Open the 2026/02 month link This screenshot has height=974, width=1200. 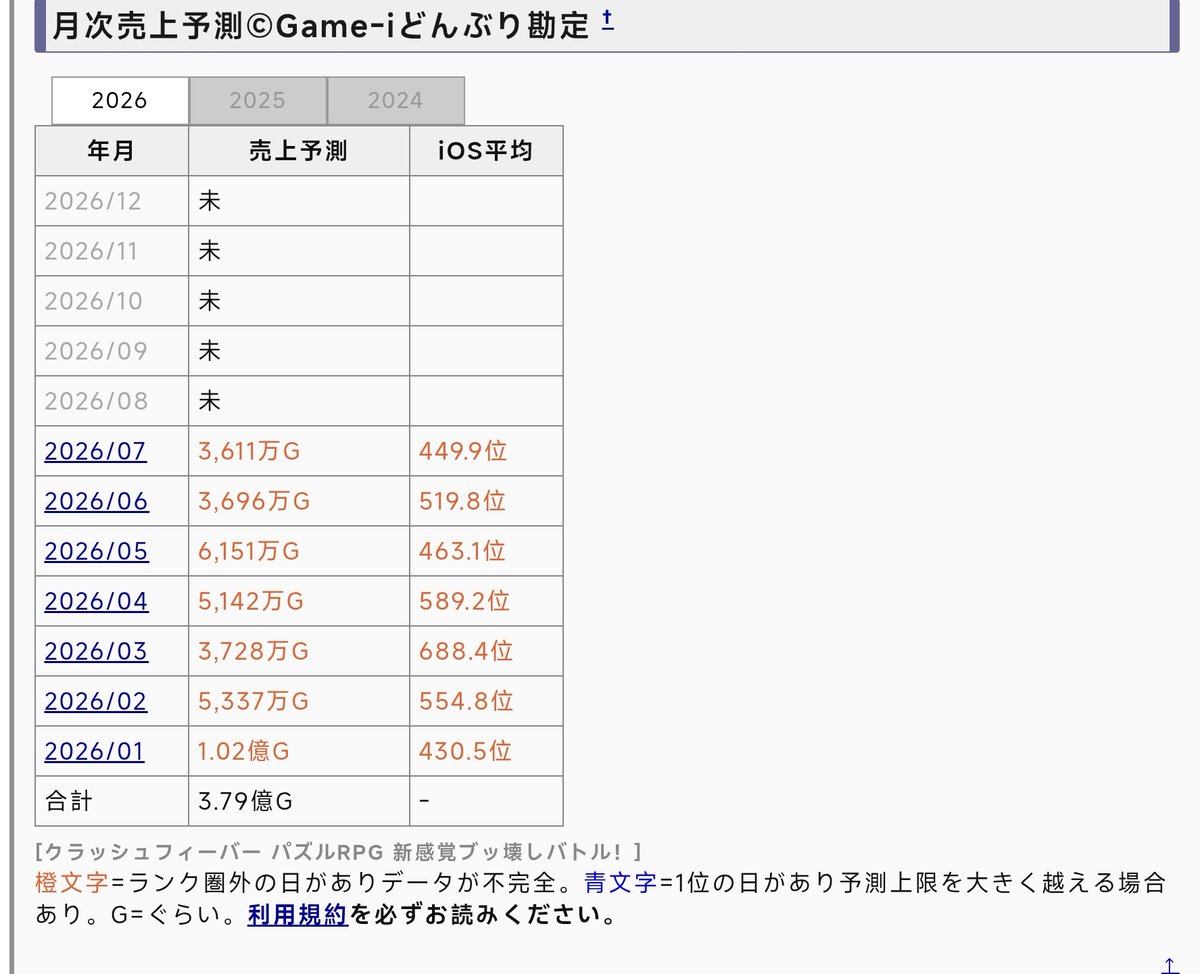click(x=96, y=701)
